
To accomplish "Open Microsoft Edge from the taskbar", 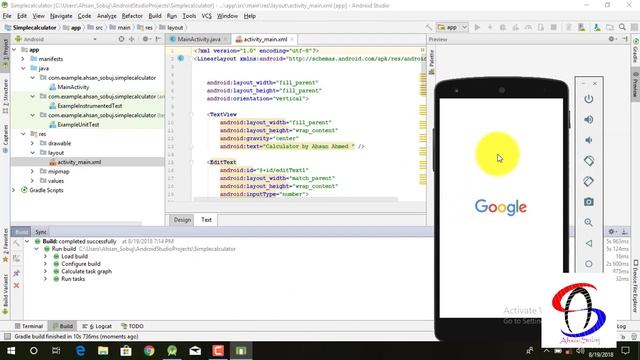I will (x=80, y=351).
